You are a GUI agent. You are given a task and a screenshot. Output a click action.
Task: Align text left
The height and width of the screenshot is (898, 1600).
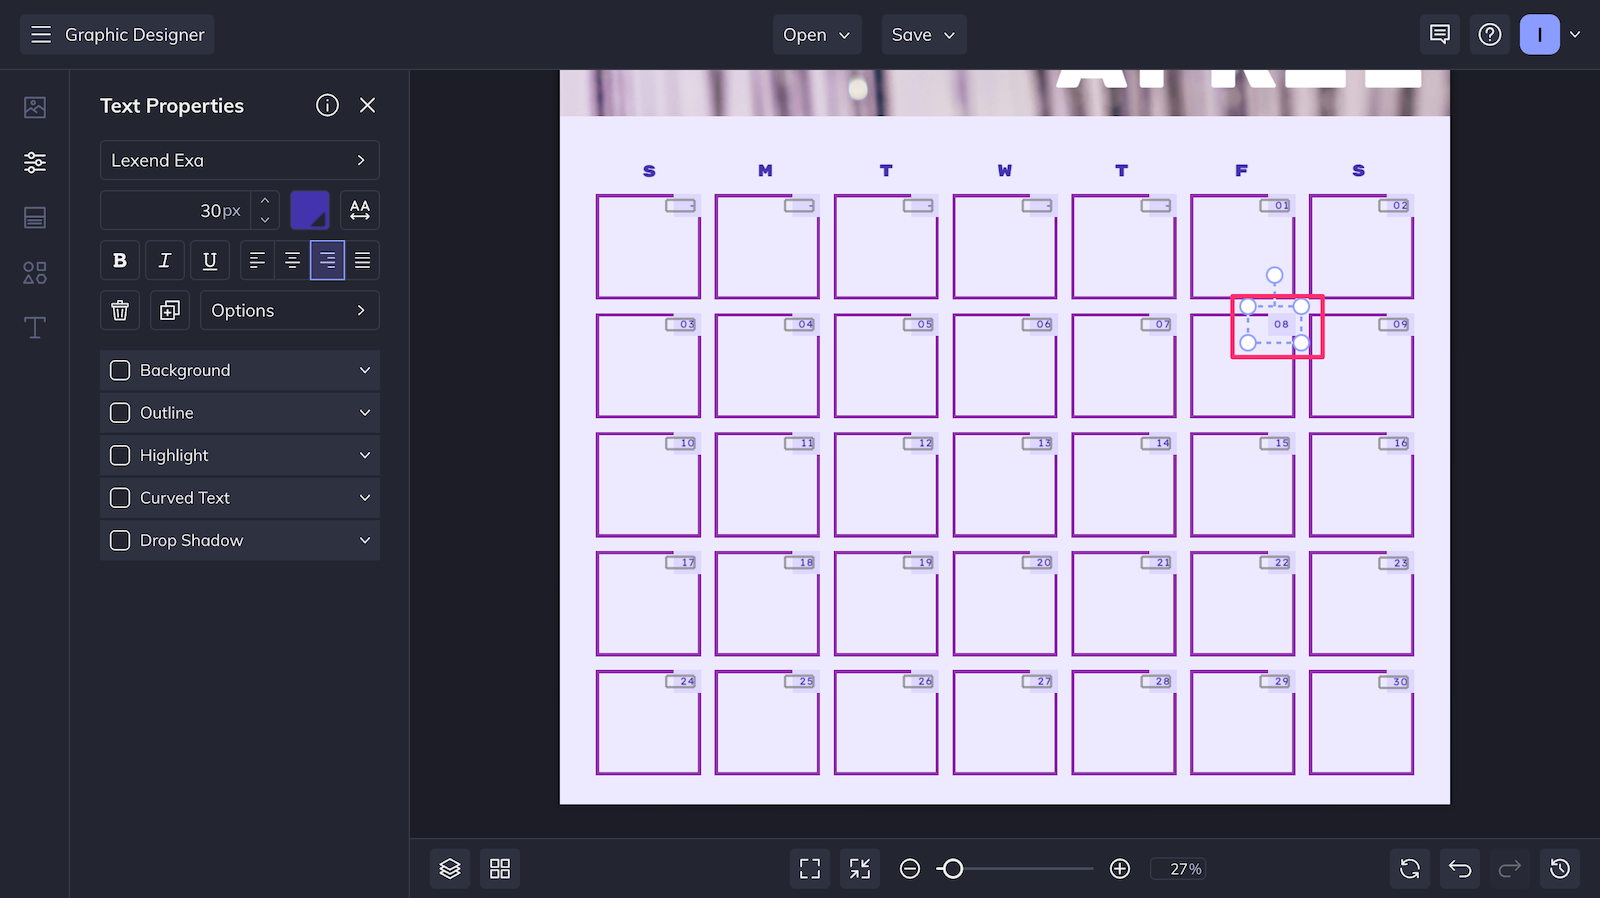pyautogui.click(x=257, y=260)
